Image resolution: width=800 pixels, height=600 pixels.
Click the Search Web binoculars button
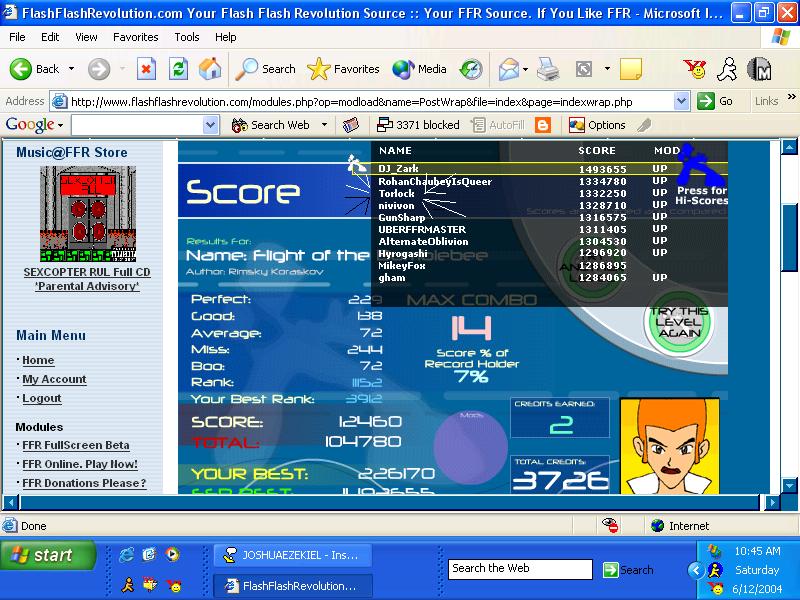tap(270, 125)
